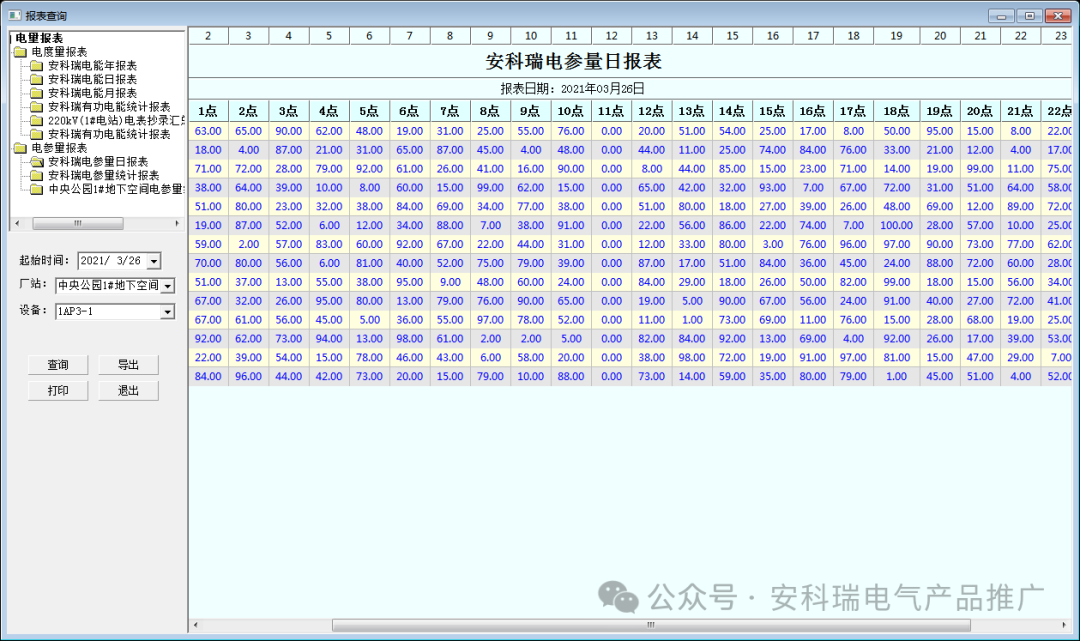Click the 220kV(1#电站)电表抄录 report folder icon

coord(36,120)
